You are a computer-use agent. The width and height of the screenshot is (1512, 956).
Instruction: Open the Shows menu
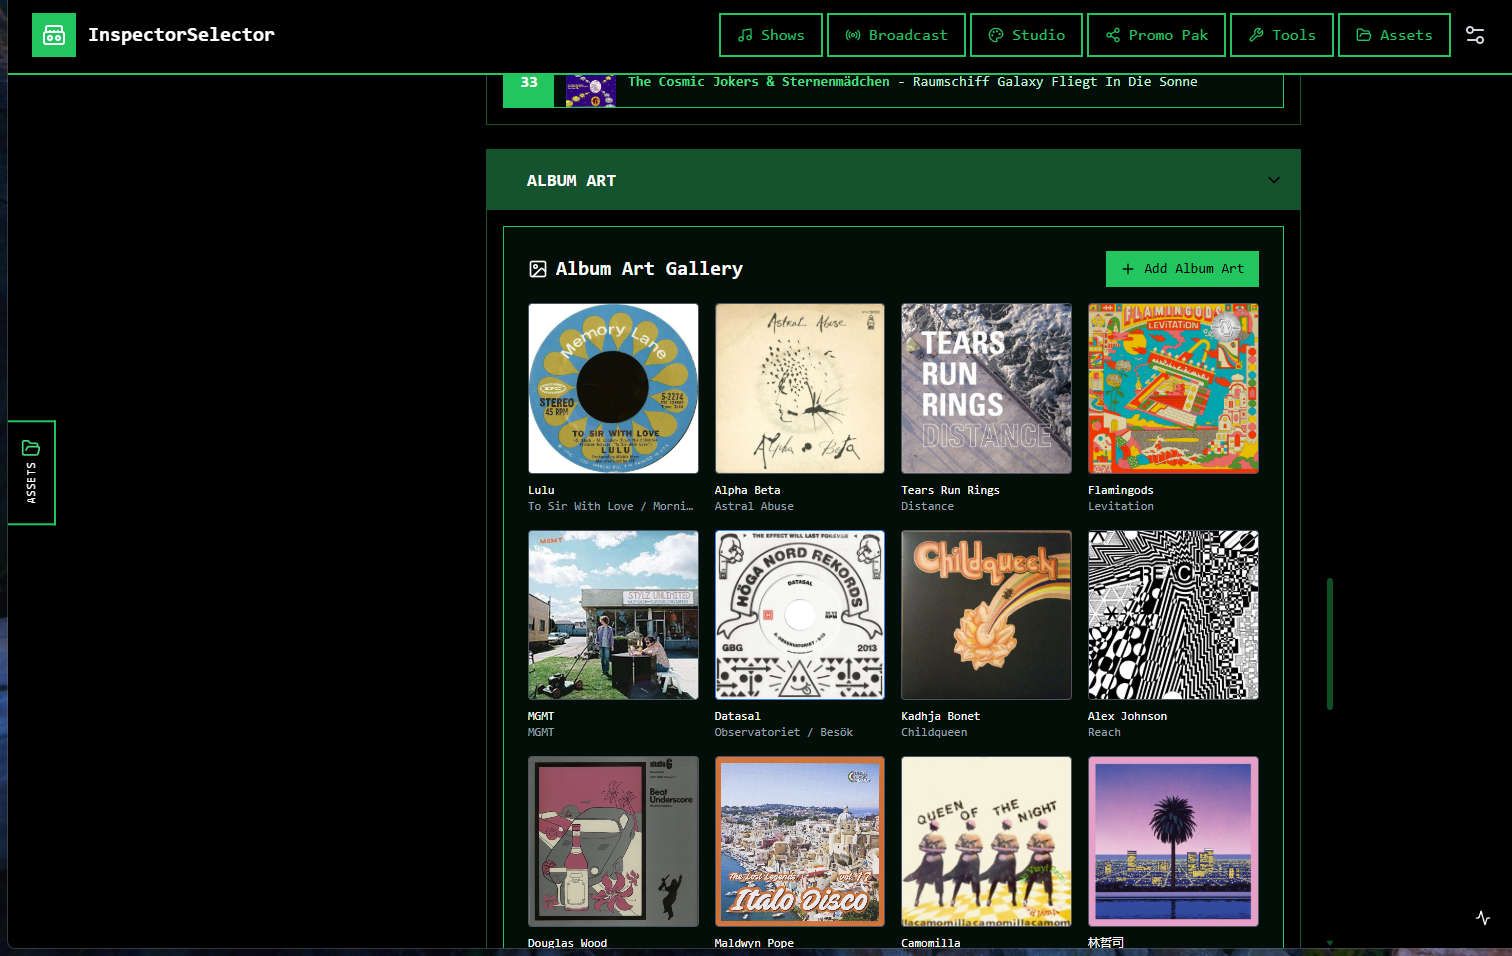(x=770, y=35)
